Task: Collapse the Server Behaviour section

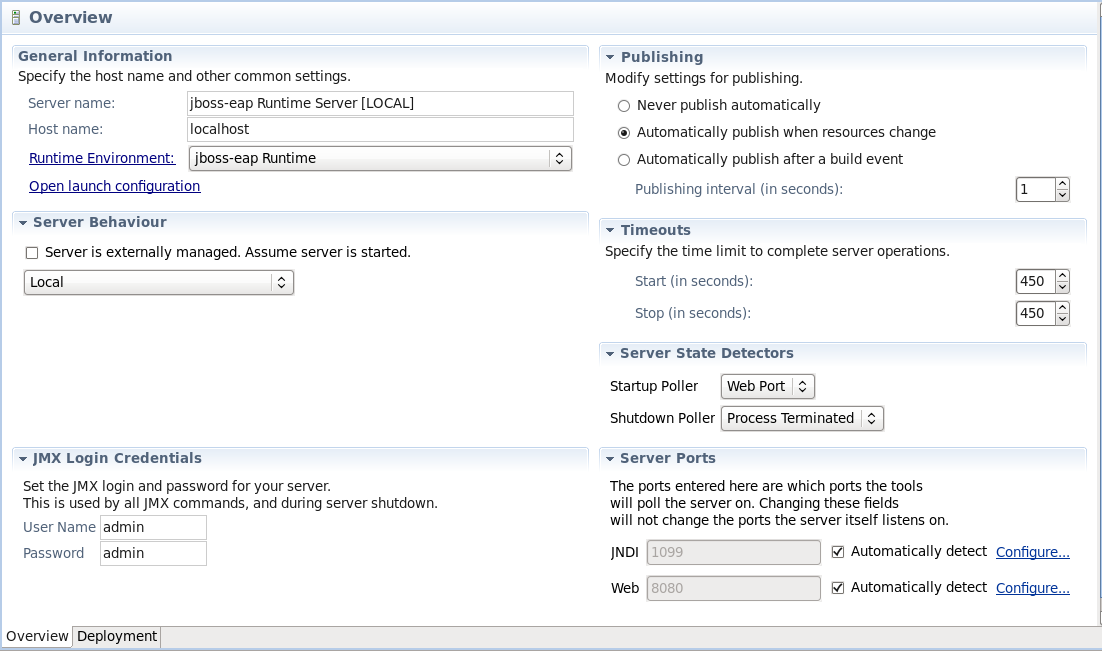Action: [23, 223]
